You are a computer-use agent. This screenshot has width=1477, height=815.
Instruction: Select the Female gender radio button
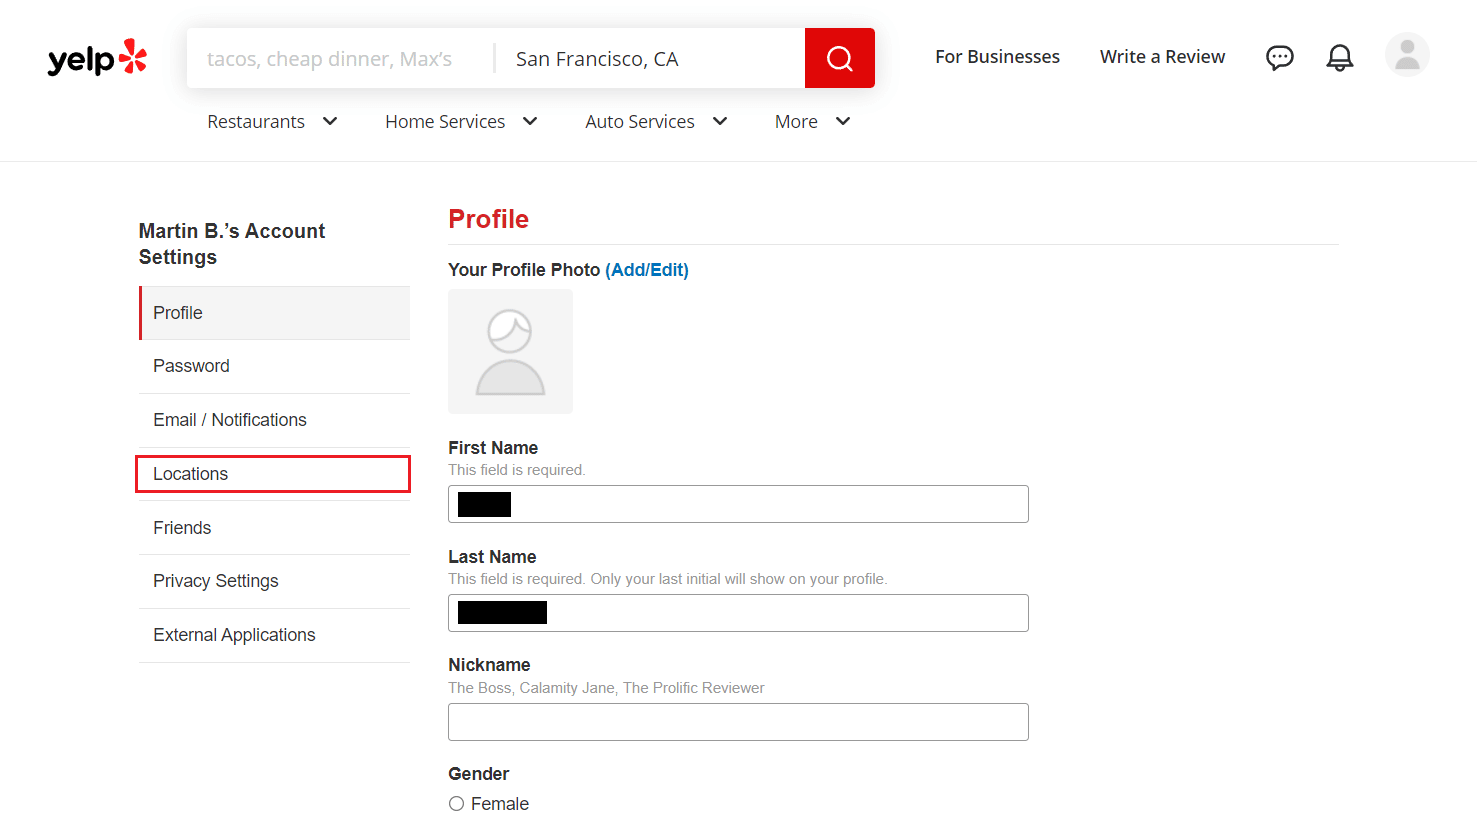(x=456, y=803)
